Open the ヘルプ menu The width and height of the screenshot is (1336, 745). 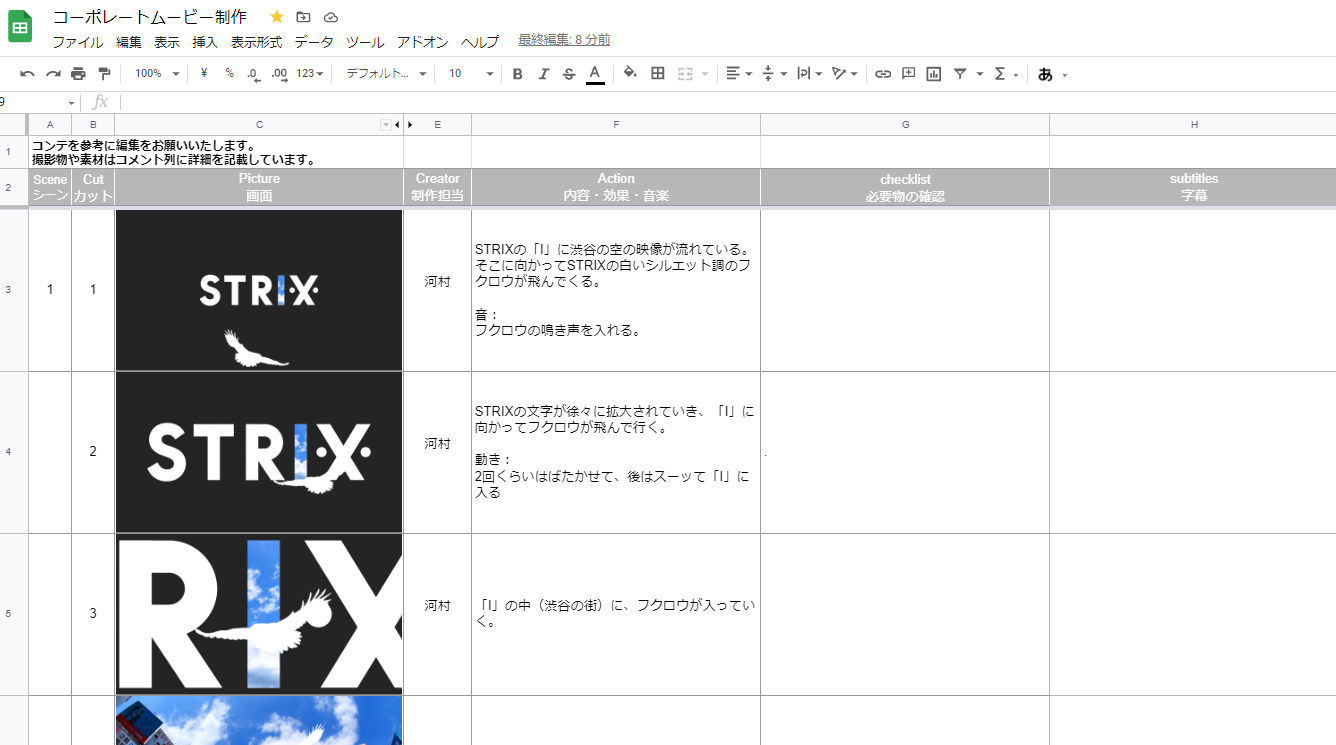pos(480,42)
